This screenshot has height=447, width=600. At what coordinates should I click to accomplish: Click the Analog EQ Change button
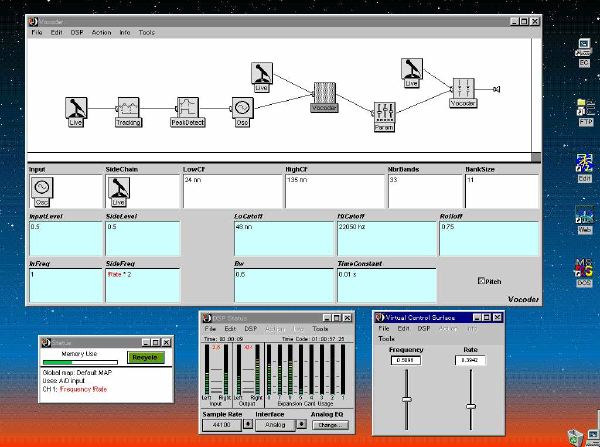pyautogui.click(x=328, y=425)
